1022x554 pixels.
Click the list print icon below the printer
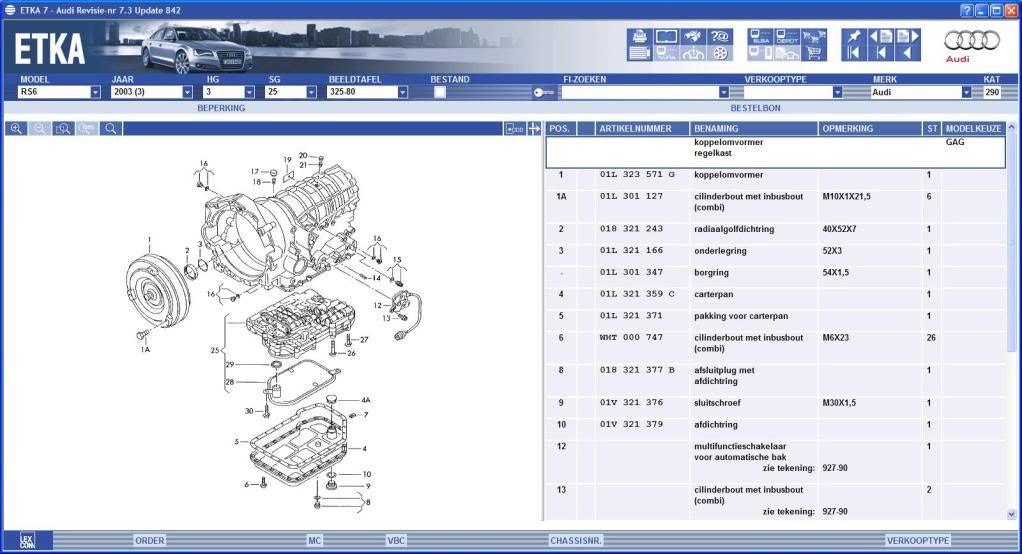pos(640,53)
